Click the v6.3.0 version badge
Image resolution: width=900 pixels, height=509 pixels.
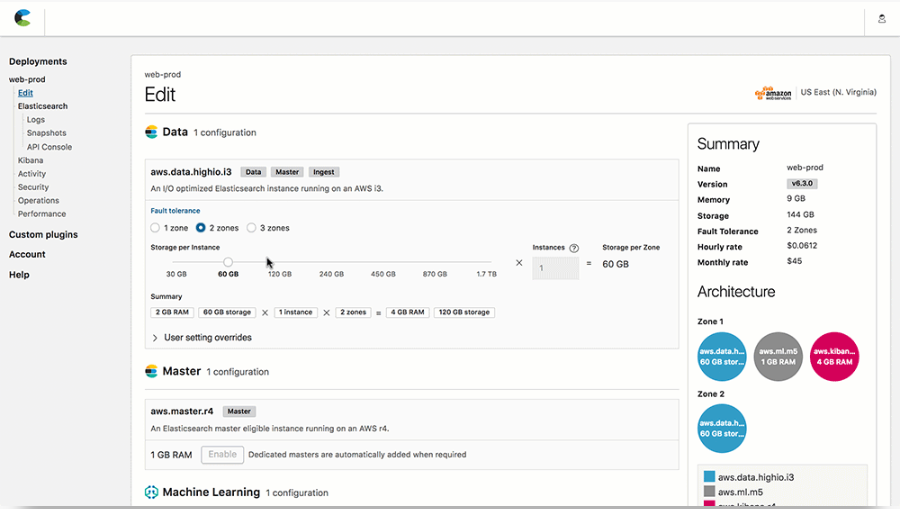802,184
